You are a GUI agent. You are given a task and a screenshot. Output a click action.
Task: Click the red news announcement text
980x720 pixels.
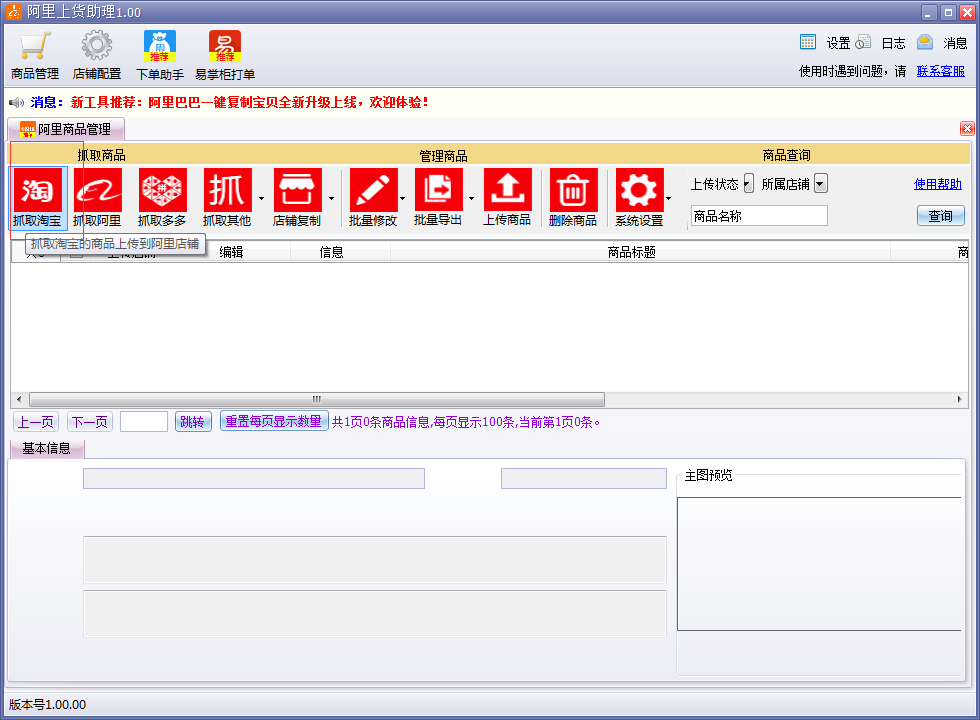click(250, 102)
